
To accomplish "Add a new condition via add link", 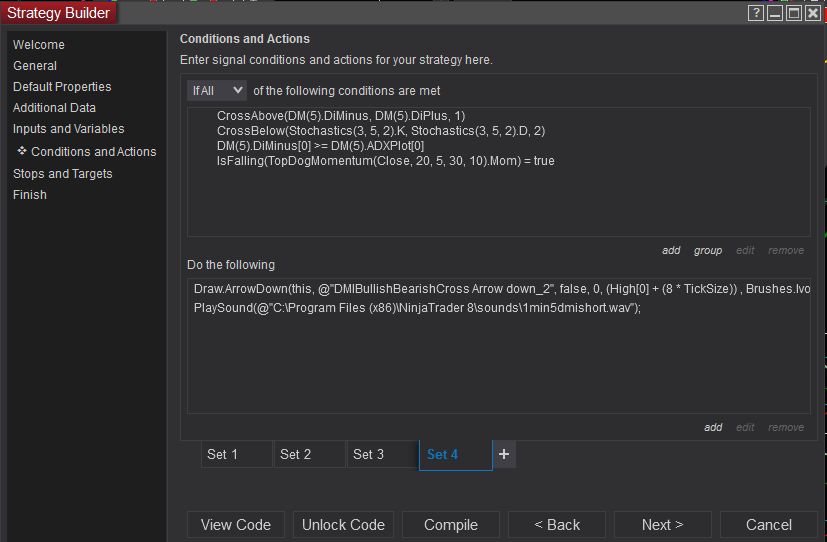I will coord(671,251).
